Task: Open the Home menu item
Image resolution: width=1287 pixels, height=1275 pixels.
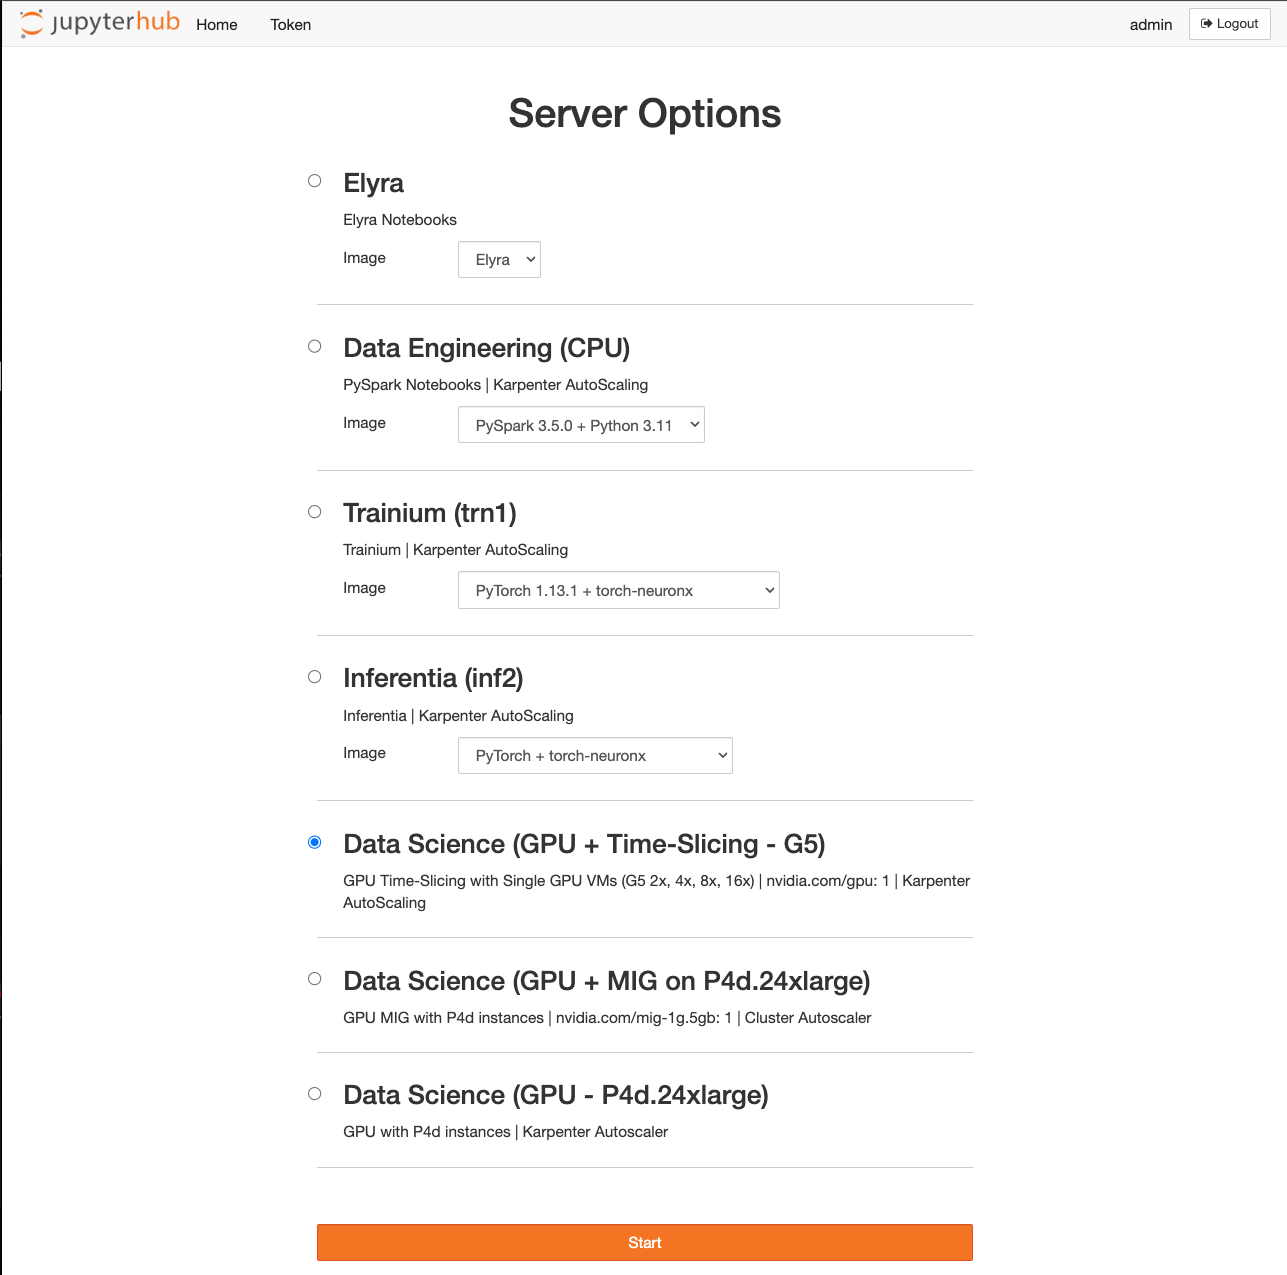Action: coord(217,25)
